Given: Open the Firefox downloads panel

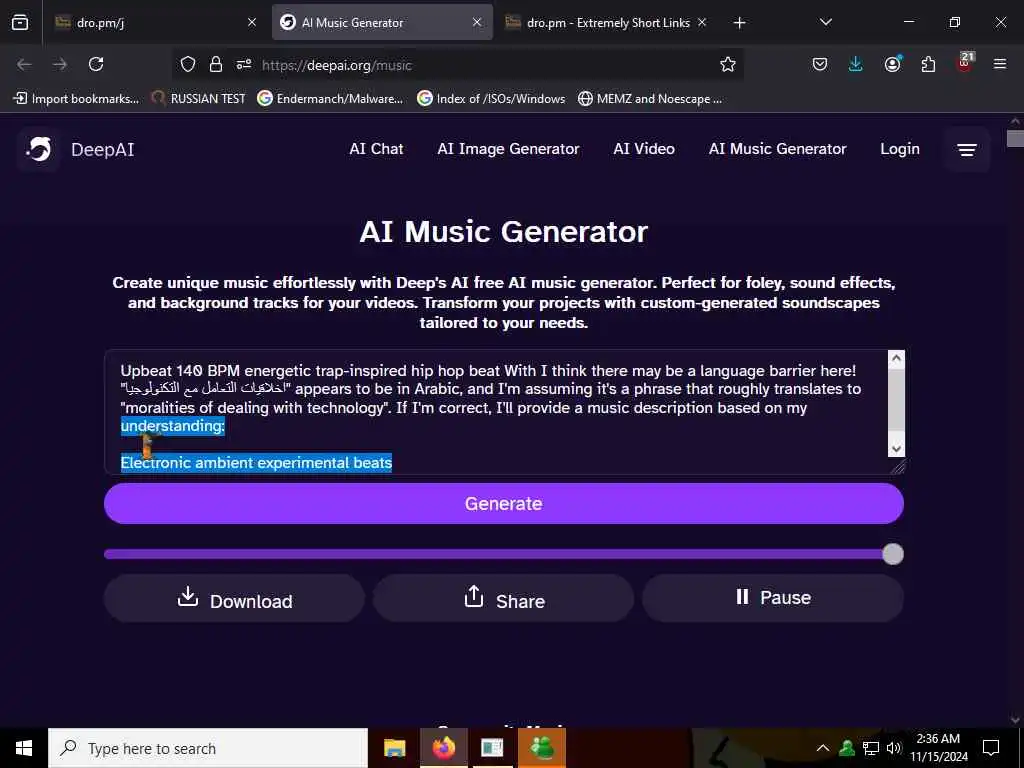Looking at the screenshot, I should click(856, 64).
